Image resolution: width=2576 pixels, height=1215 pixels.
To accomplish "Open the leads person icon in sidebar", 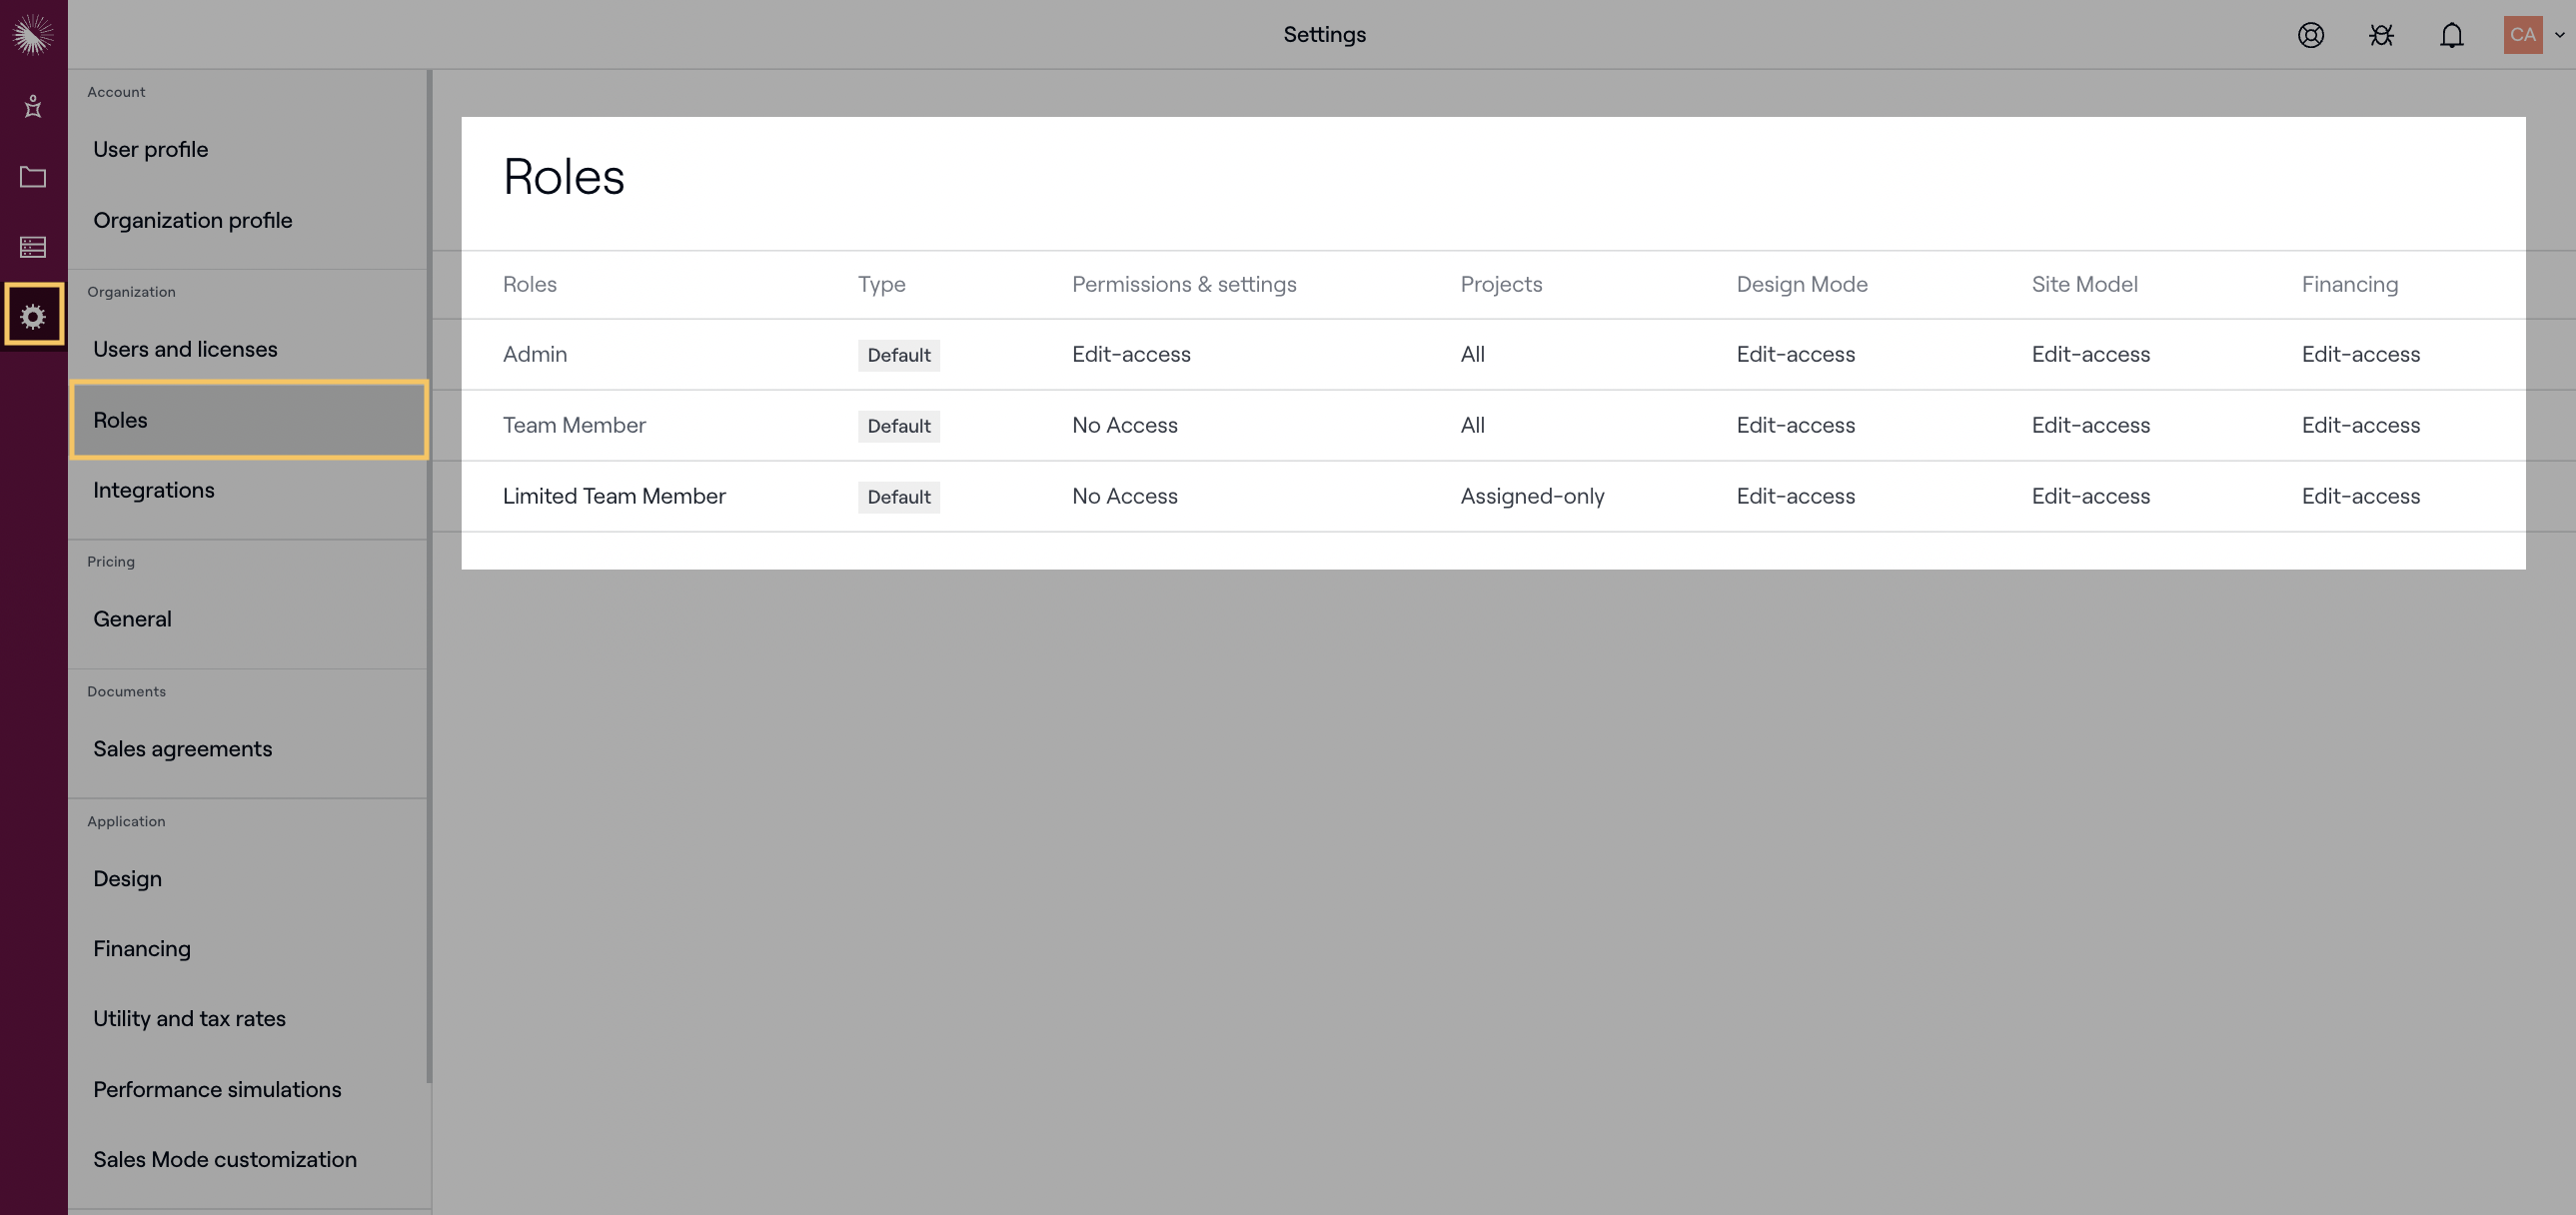I will tap(33, 106).
